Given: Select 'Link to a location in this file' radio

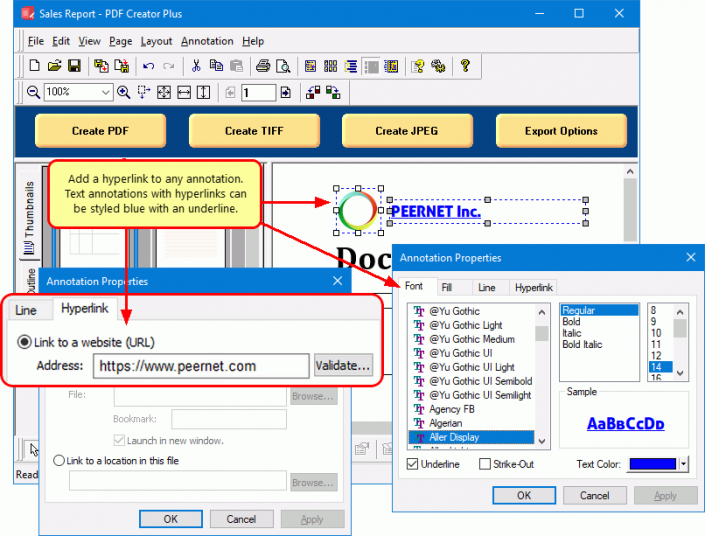Looking at the screenshot, I should click(x=59, y=460).
